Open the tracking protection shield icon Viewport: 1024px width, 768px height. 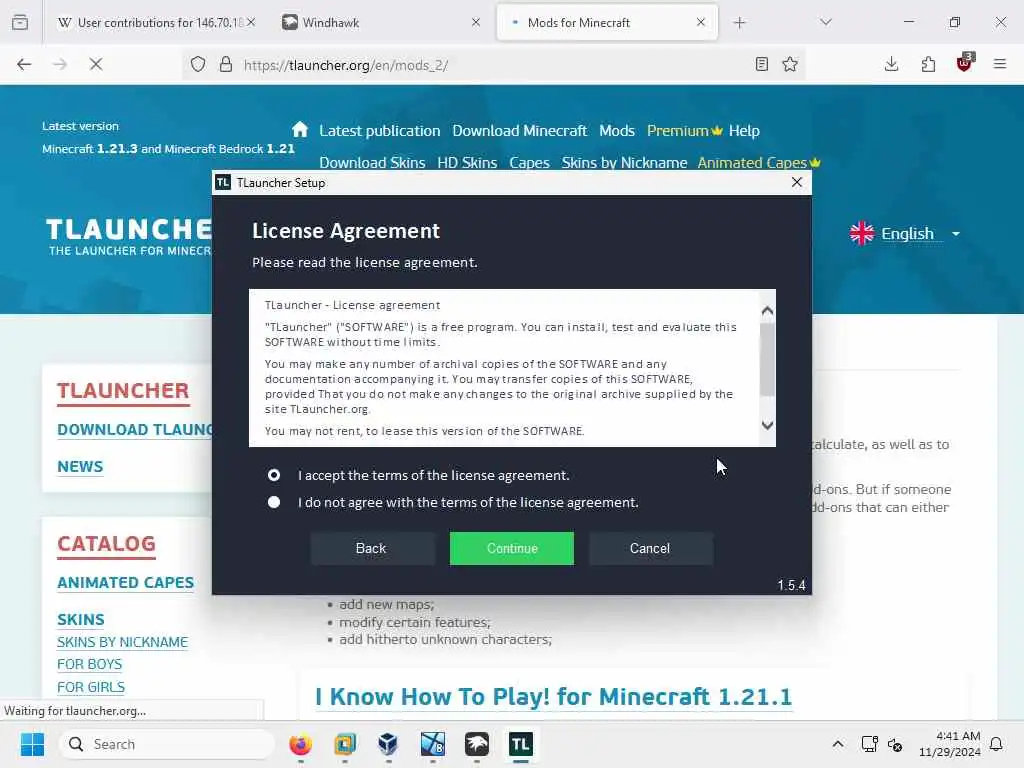198,64
